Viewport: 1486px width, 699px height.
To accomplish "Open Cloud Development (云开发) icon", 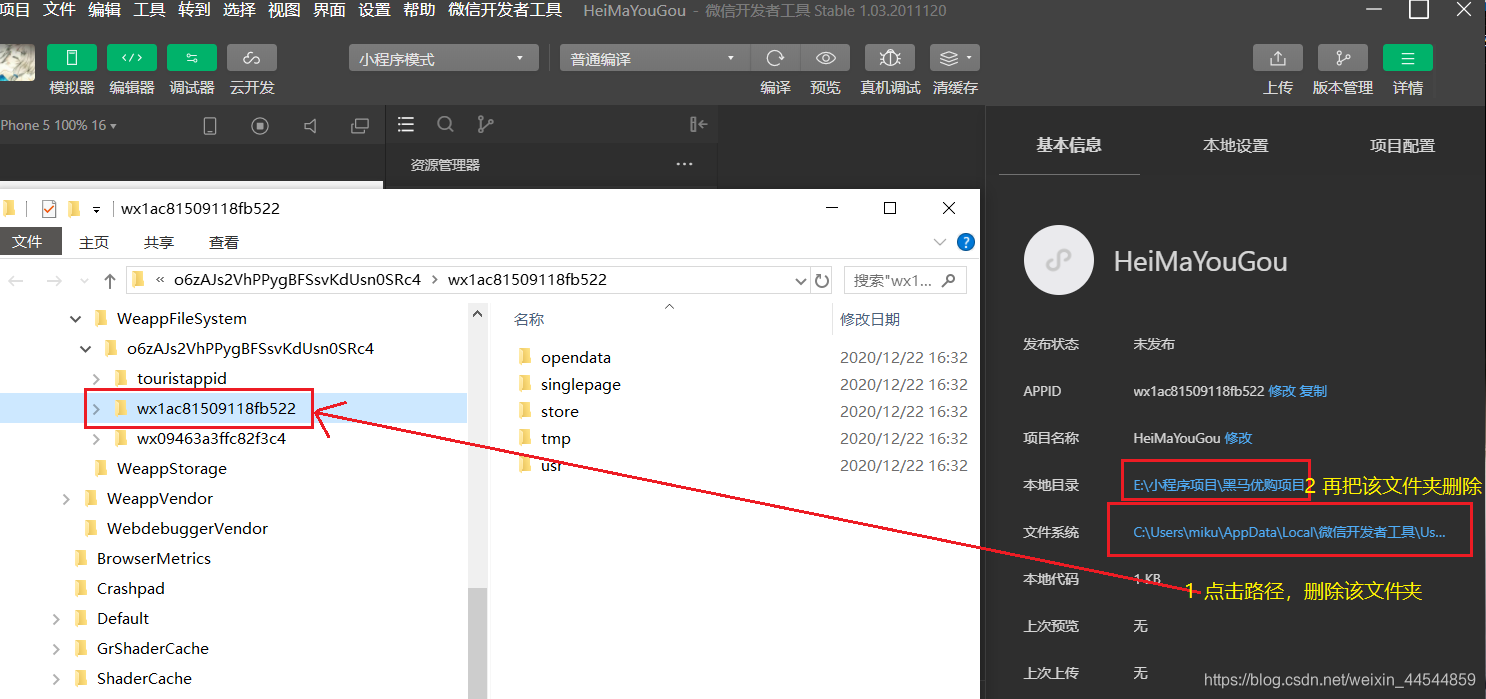I will [252, 58].
